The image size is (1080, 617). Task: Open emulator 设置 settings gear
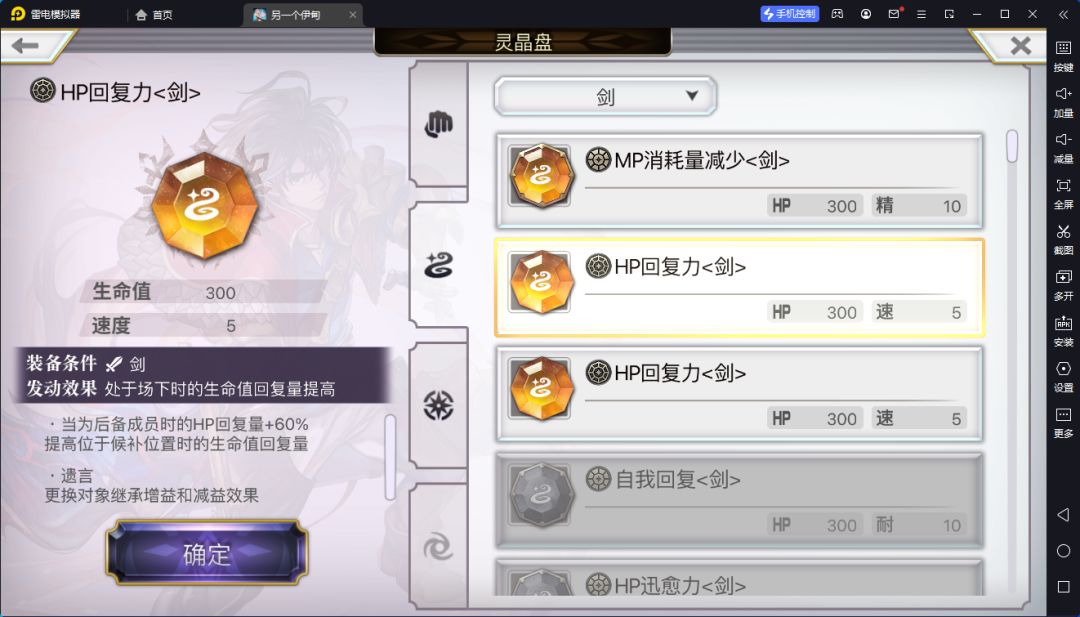tap(1063, 376)
